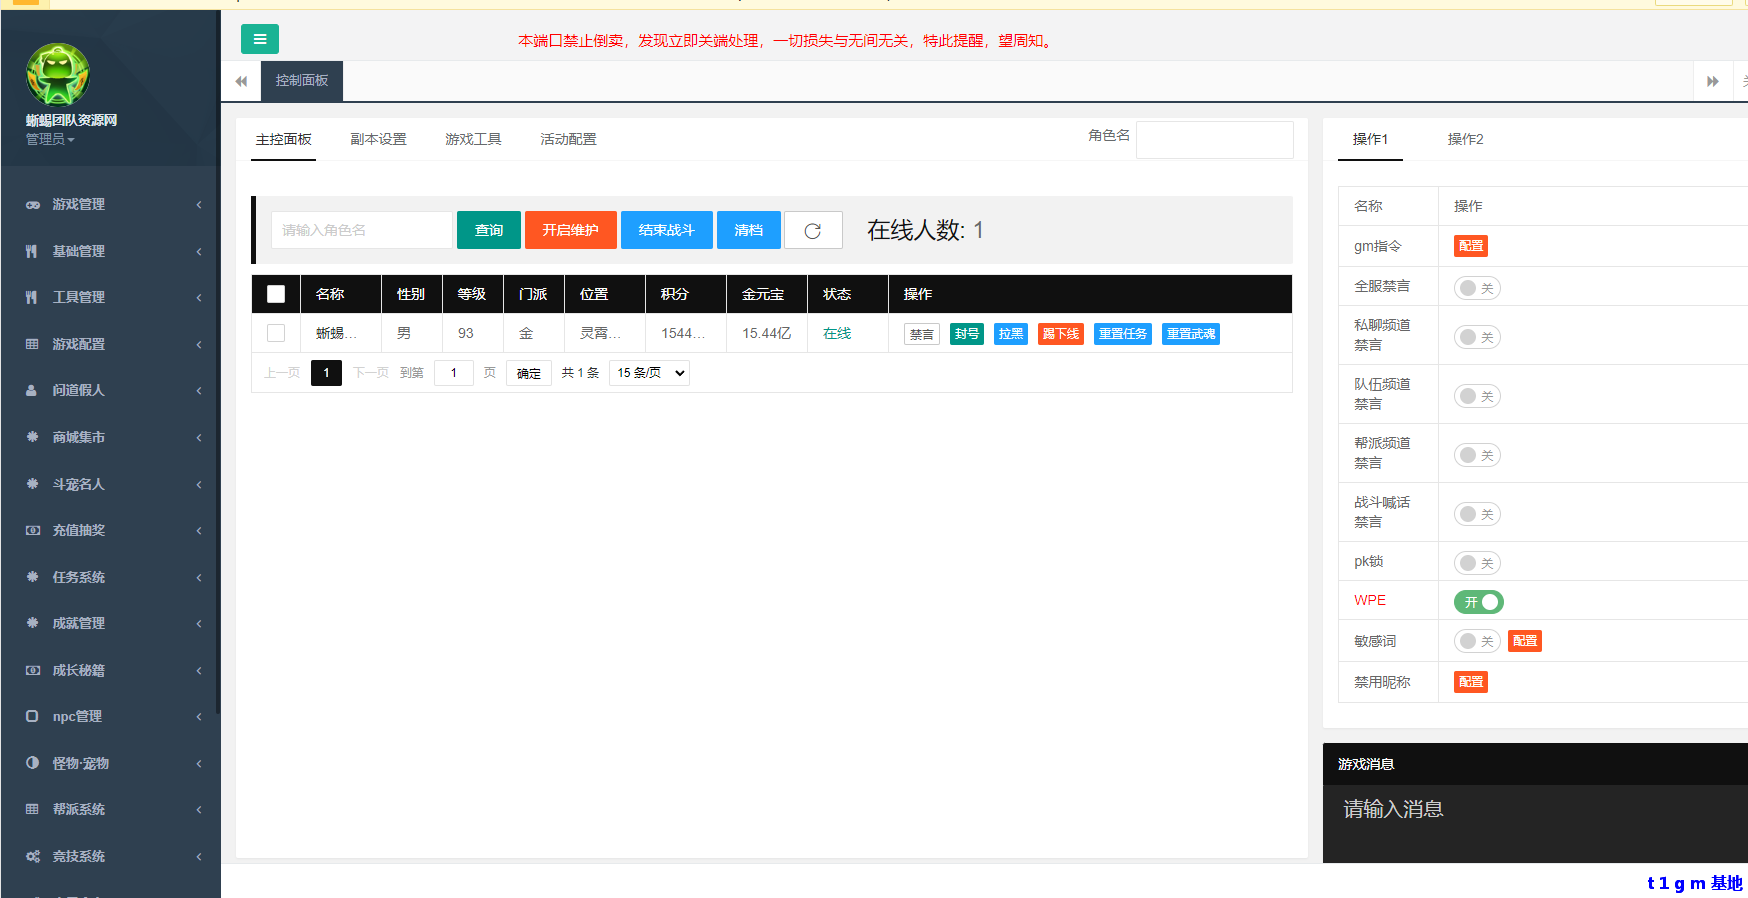The image size is (1748, 898).
Task: Click the 开启维护 button
Action: [570, 230]
